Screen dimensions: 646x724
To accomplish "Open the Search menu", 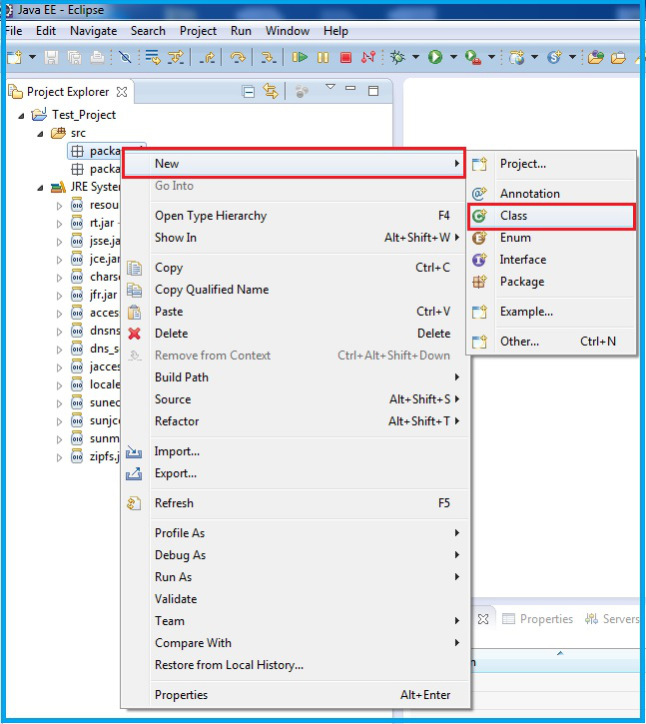I will (x=148, y=31).
